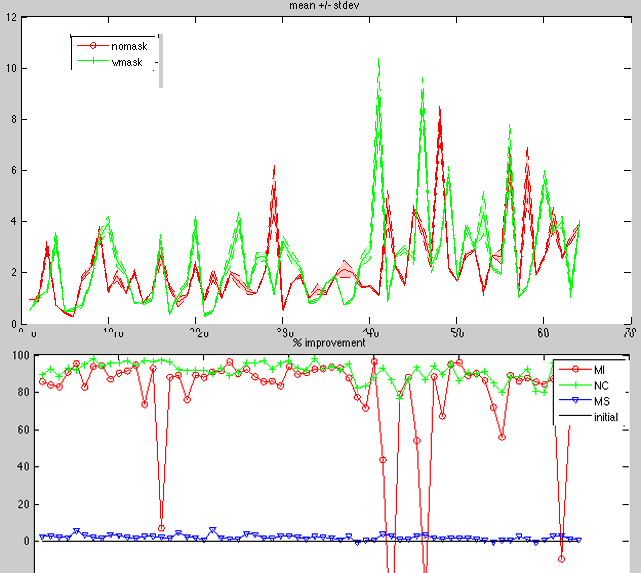This screenshot has height=573, width=641.
Task: Pick the tallest red peak in upper plot
Action: (439, 108)
